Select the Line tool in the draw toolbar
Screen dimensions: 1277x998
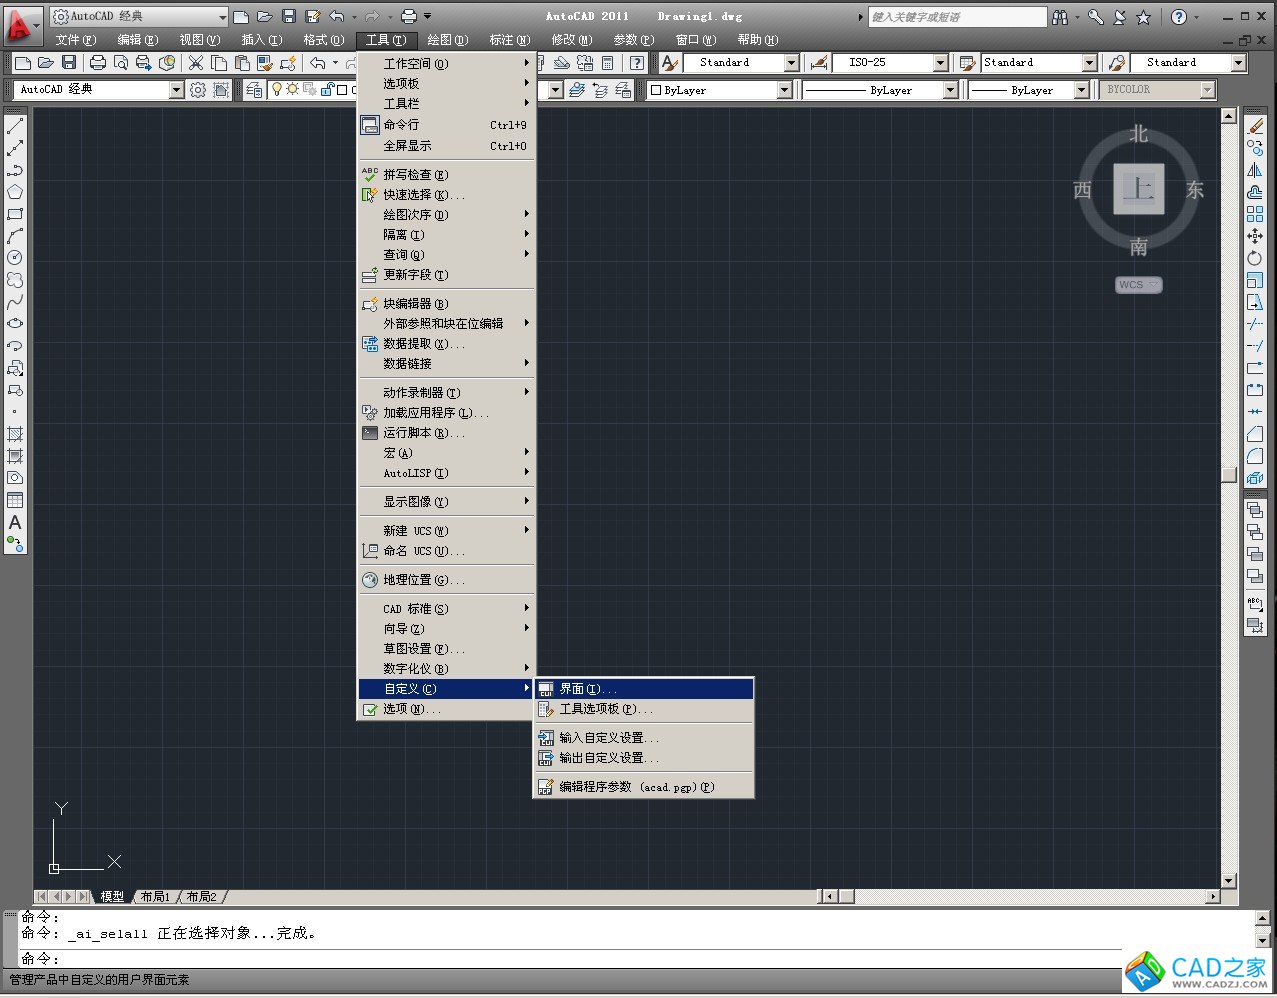(15, 127)
